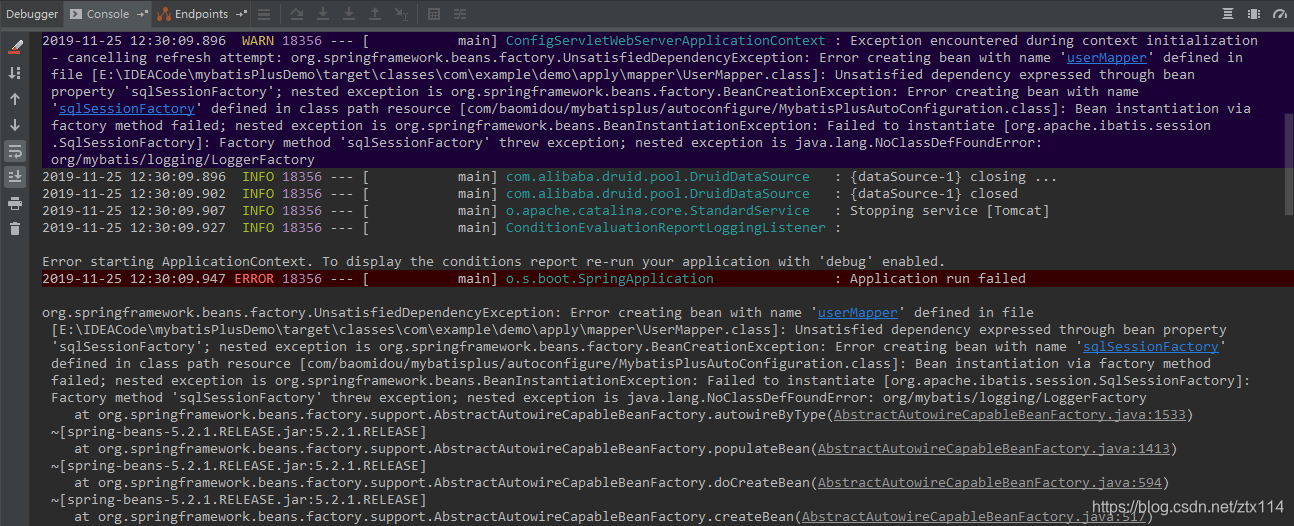1294x526 pixels.
Task: Click the sort-order icon in console gutter
Action: tap(15, 73)
